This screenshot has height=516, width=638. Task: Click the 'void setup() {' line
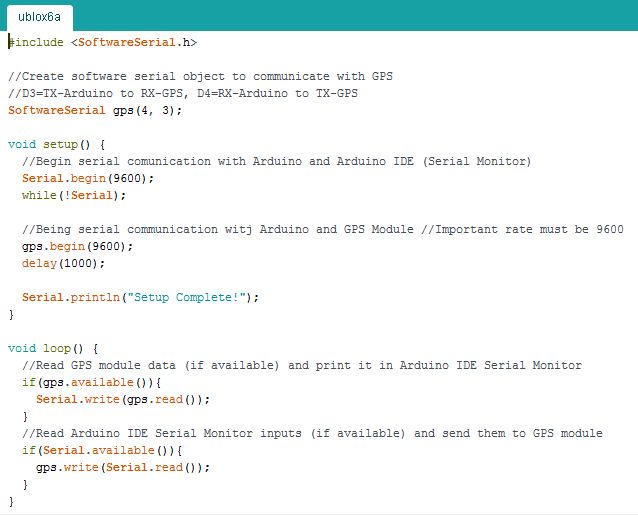click(x=57, y=144)
